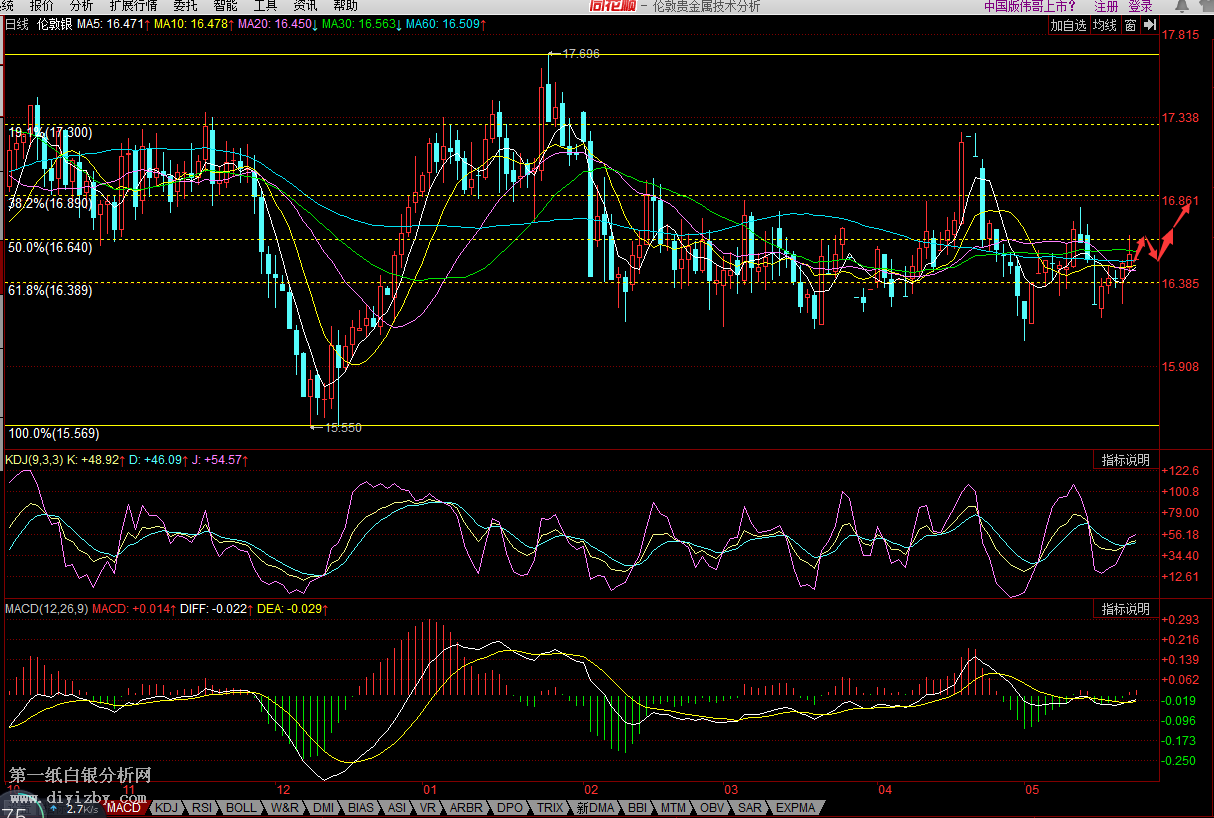
Task: Click the 17.696 high price marker
Action: (x=580, y=54)
